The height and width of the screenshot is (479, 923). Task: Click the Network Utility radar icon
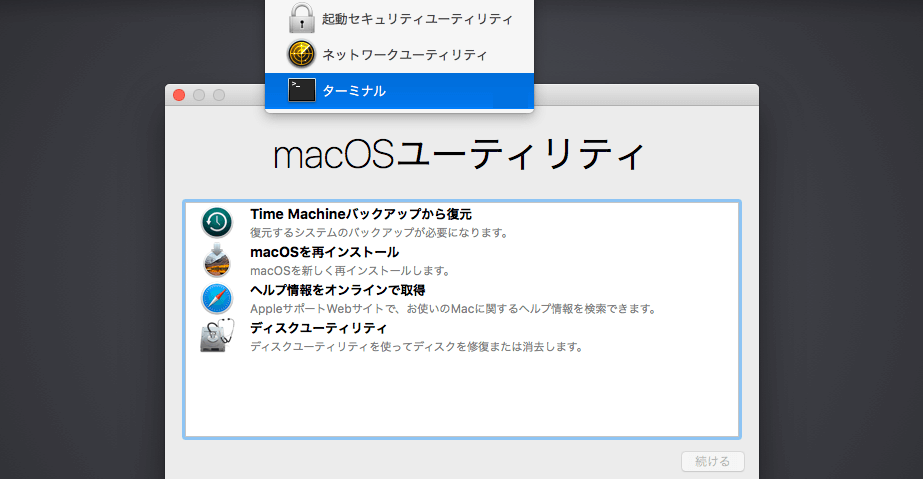pos(301,54)
